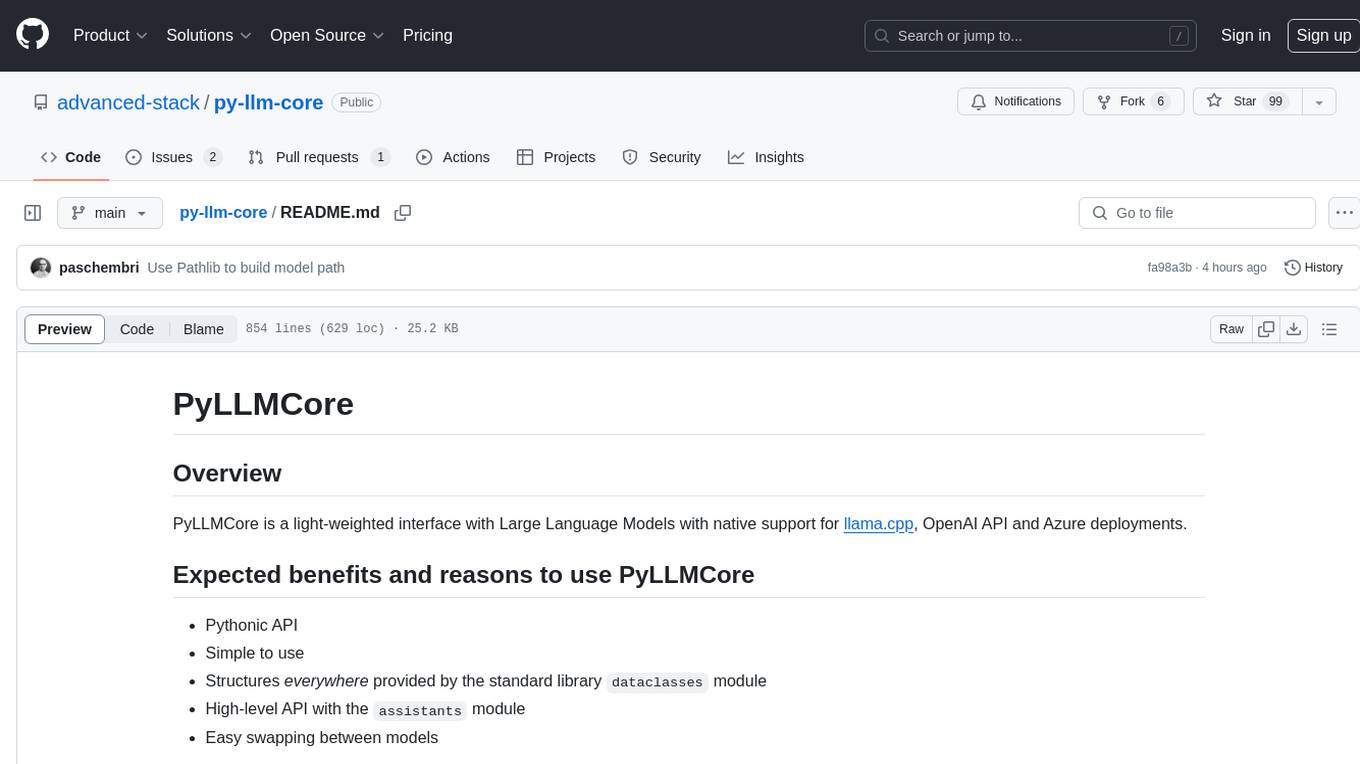Expand the Open Source menu

pos(327,35)
